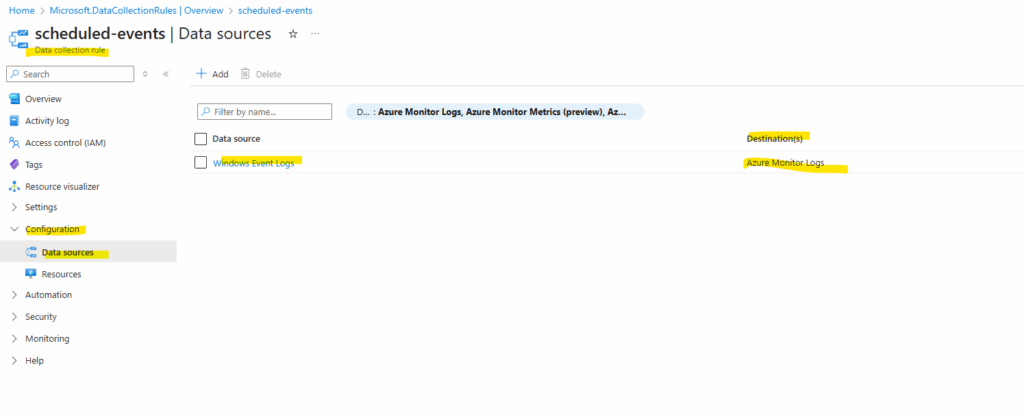1024x415 pixels.
Task: Collapse the Configuration section
Action: point(14,229)
